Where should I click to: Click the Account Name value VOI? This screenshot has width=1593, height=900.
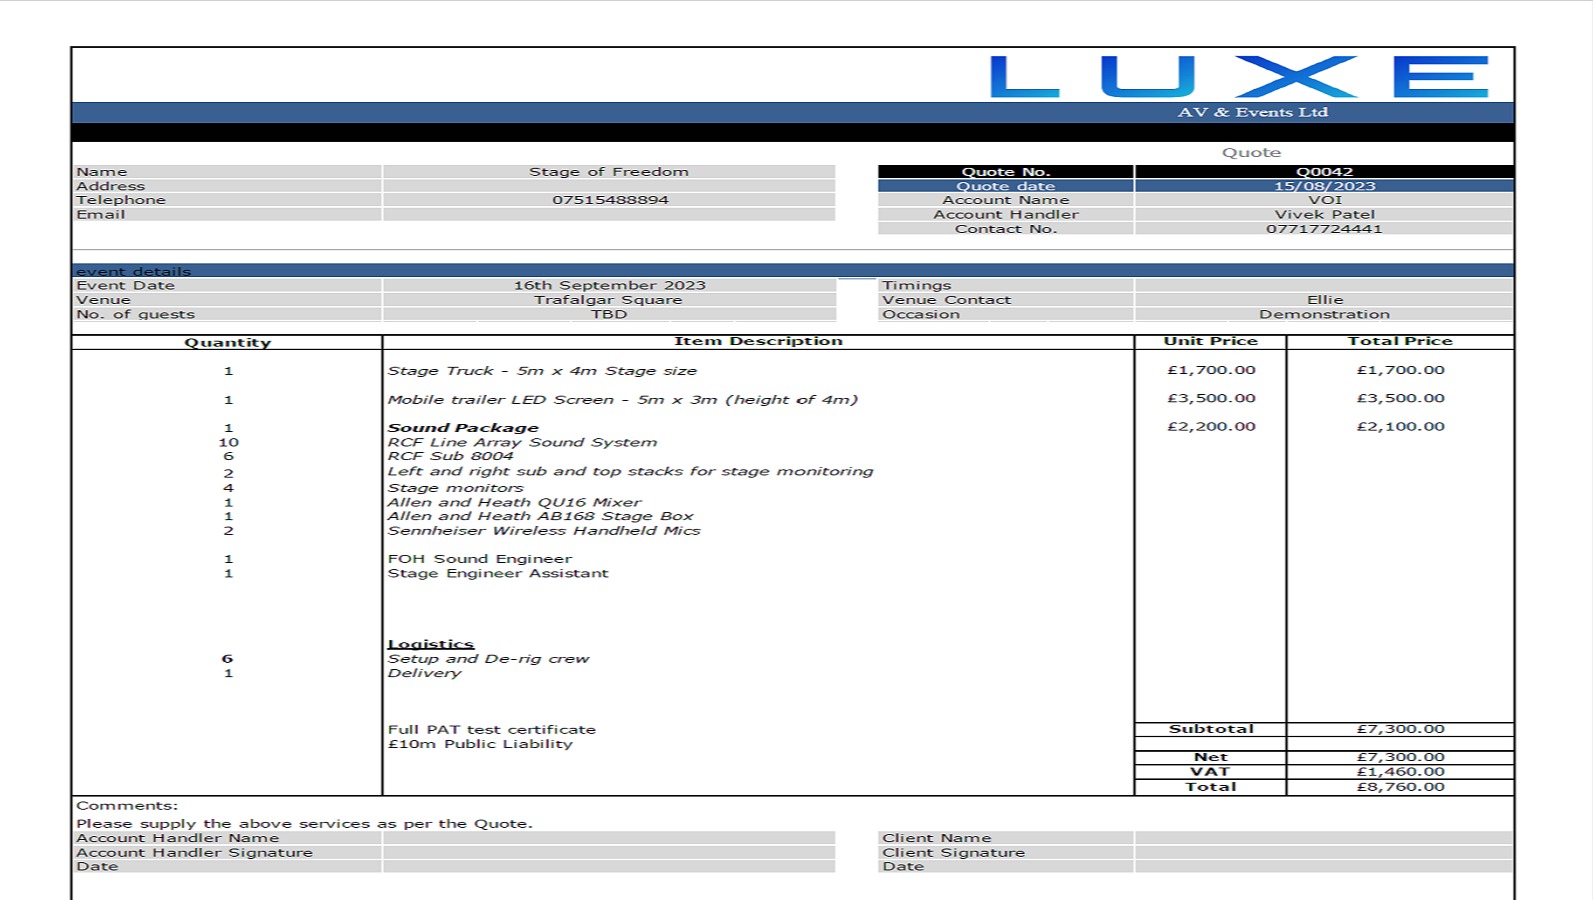(1325, 200)
